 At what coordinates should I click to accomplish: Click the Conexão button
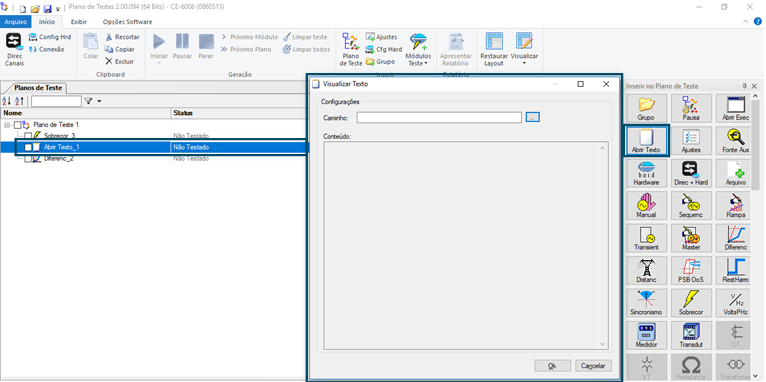[46, 49]
